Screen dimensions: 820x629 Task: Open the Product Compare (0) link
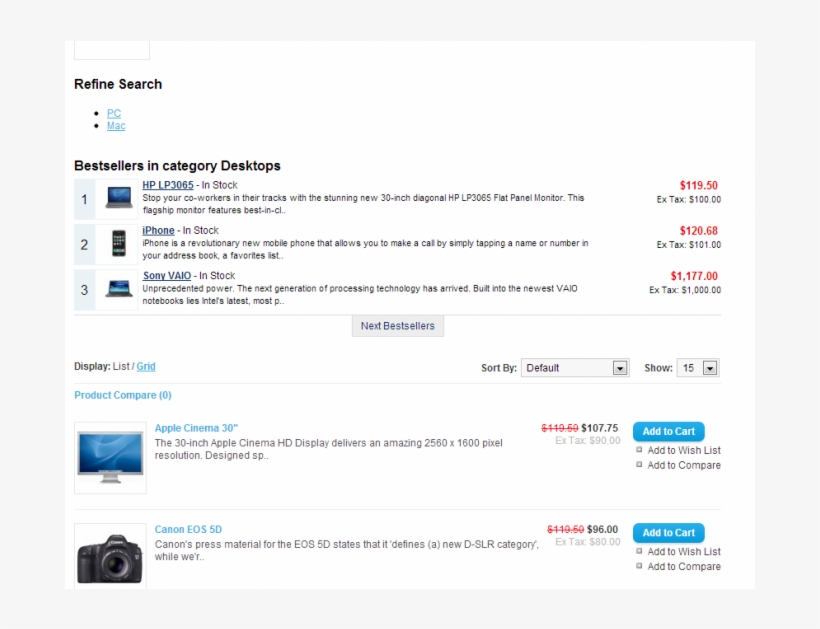123,395
